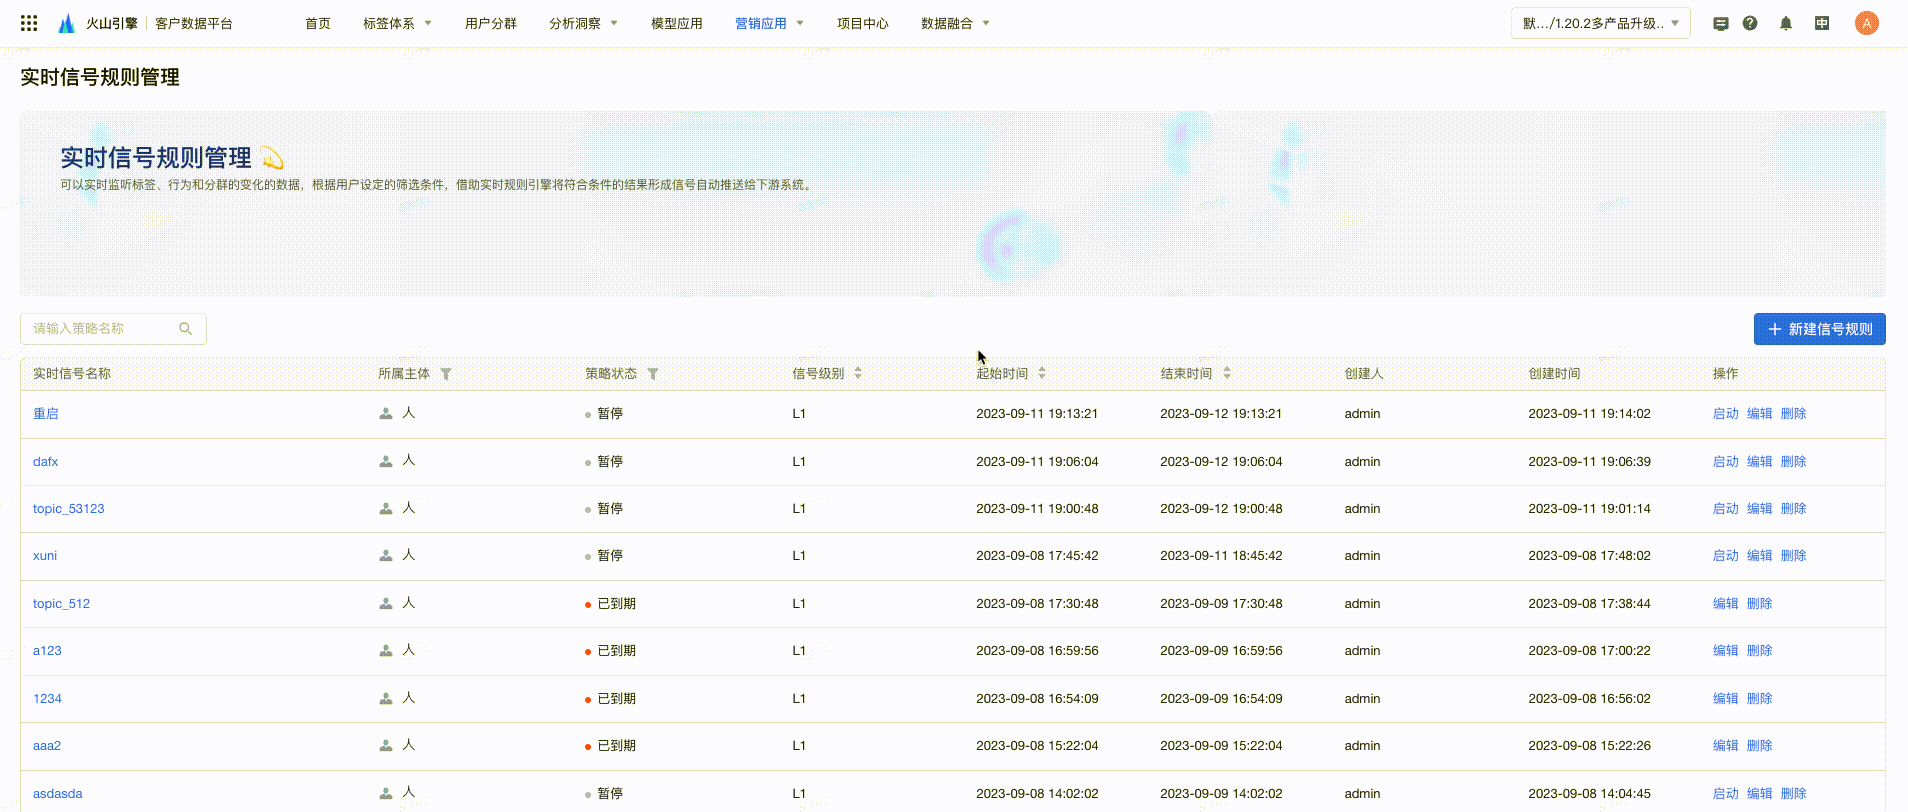Open the help question mark icon
This screenshot has height=812, width=1908.
(x=1750, y=23)
